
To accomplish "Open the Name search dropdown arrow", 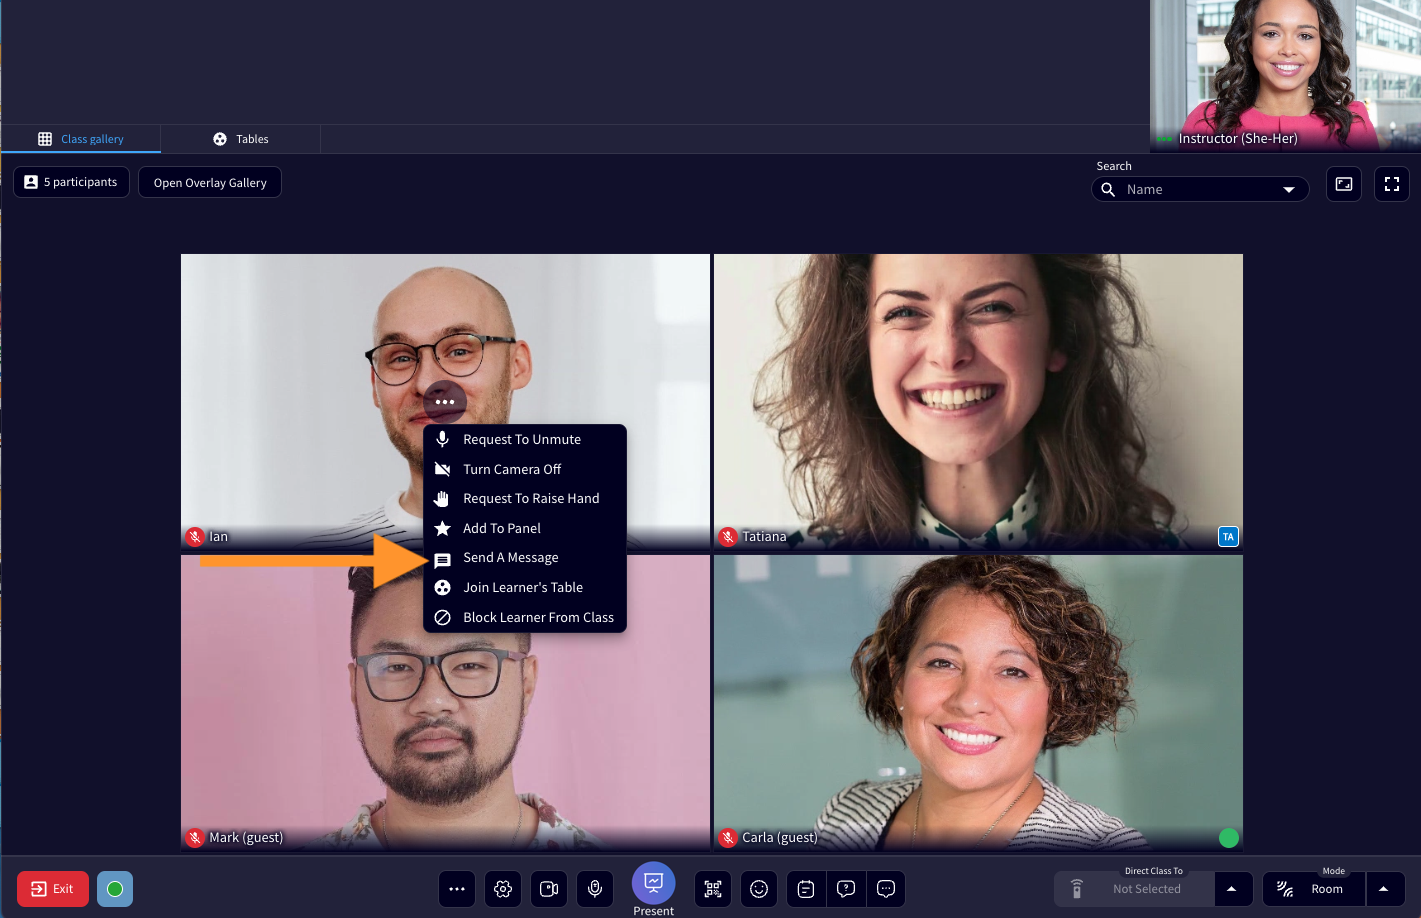I will (1288, 188).
